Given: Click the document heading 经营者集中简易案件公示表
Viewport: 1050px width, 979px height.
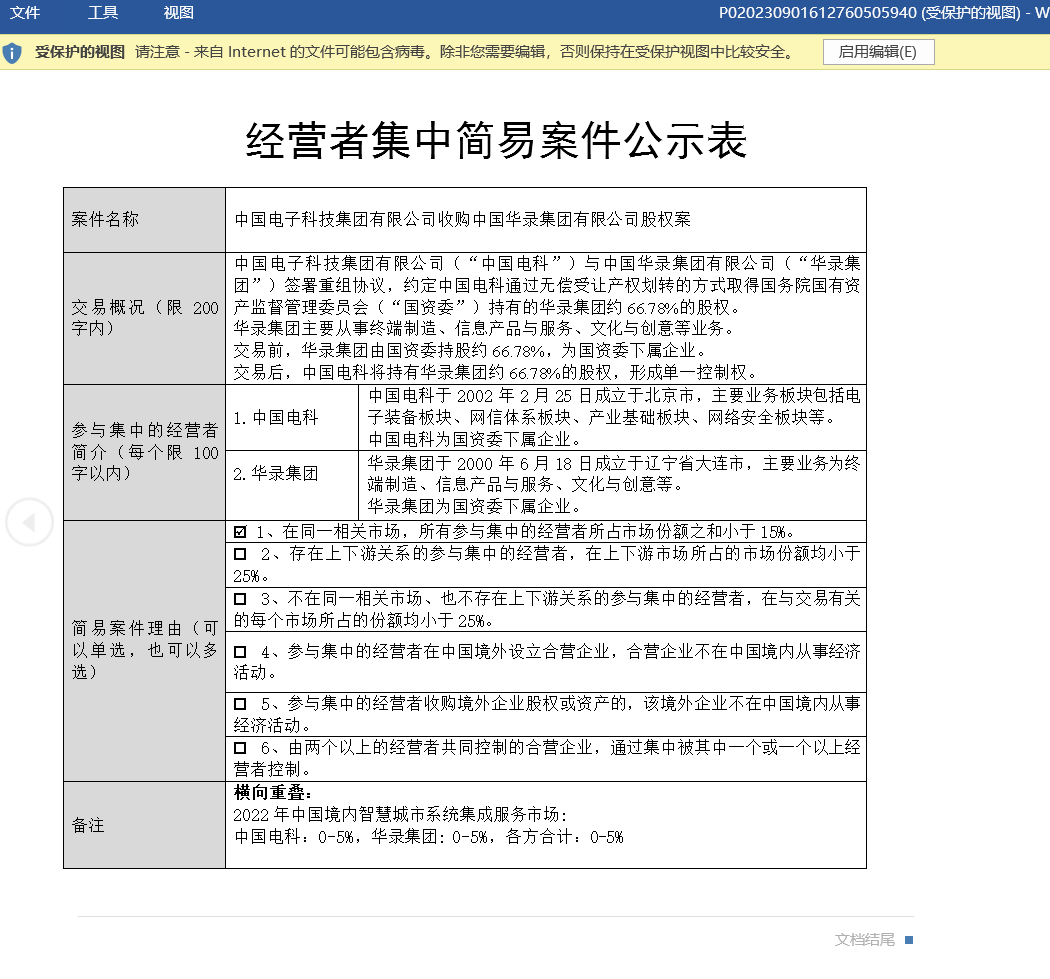Looking at the screenshot, I should 497,142.
